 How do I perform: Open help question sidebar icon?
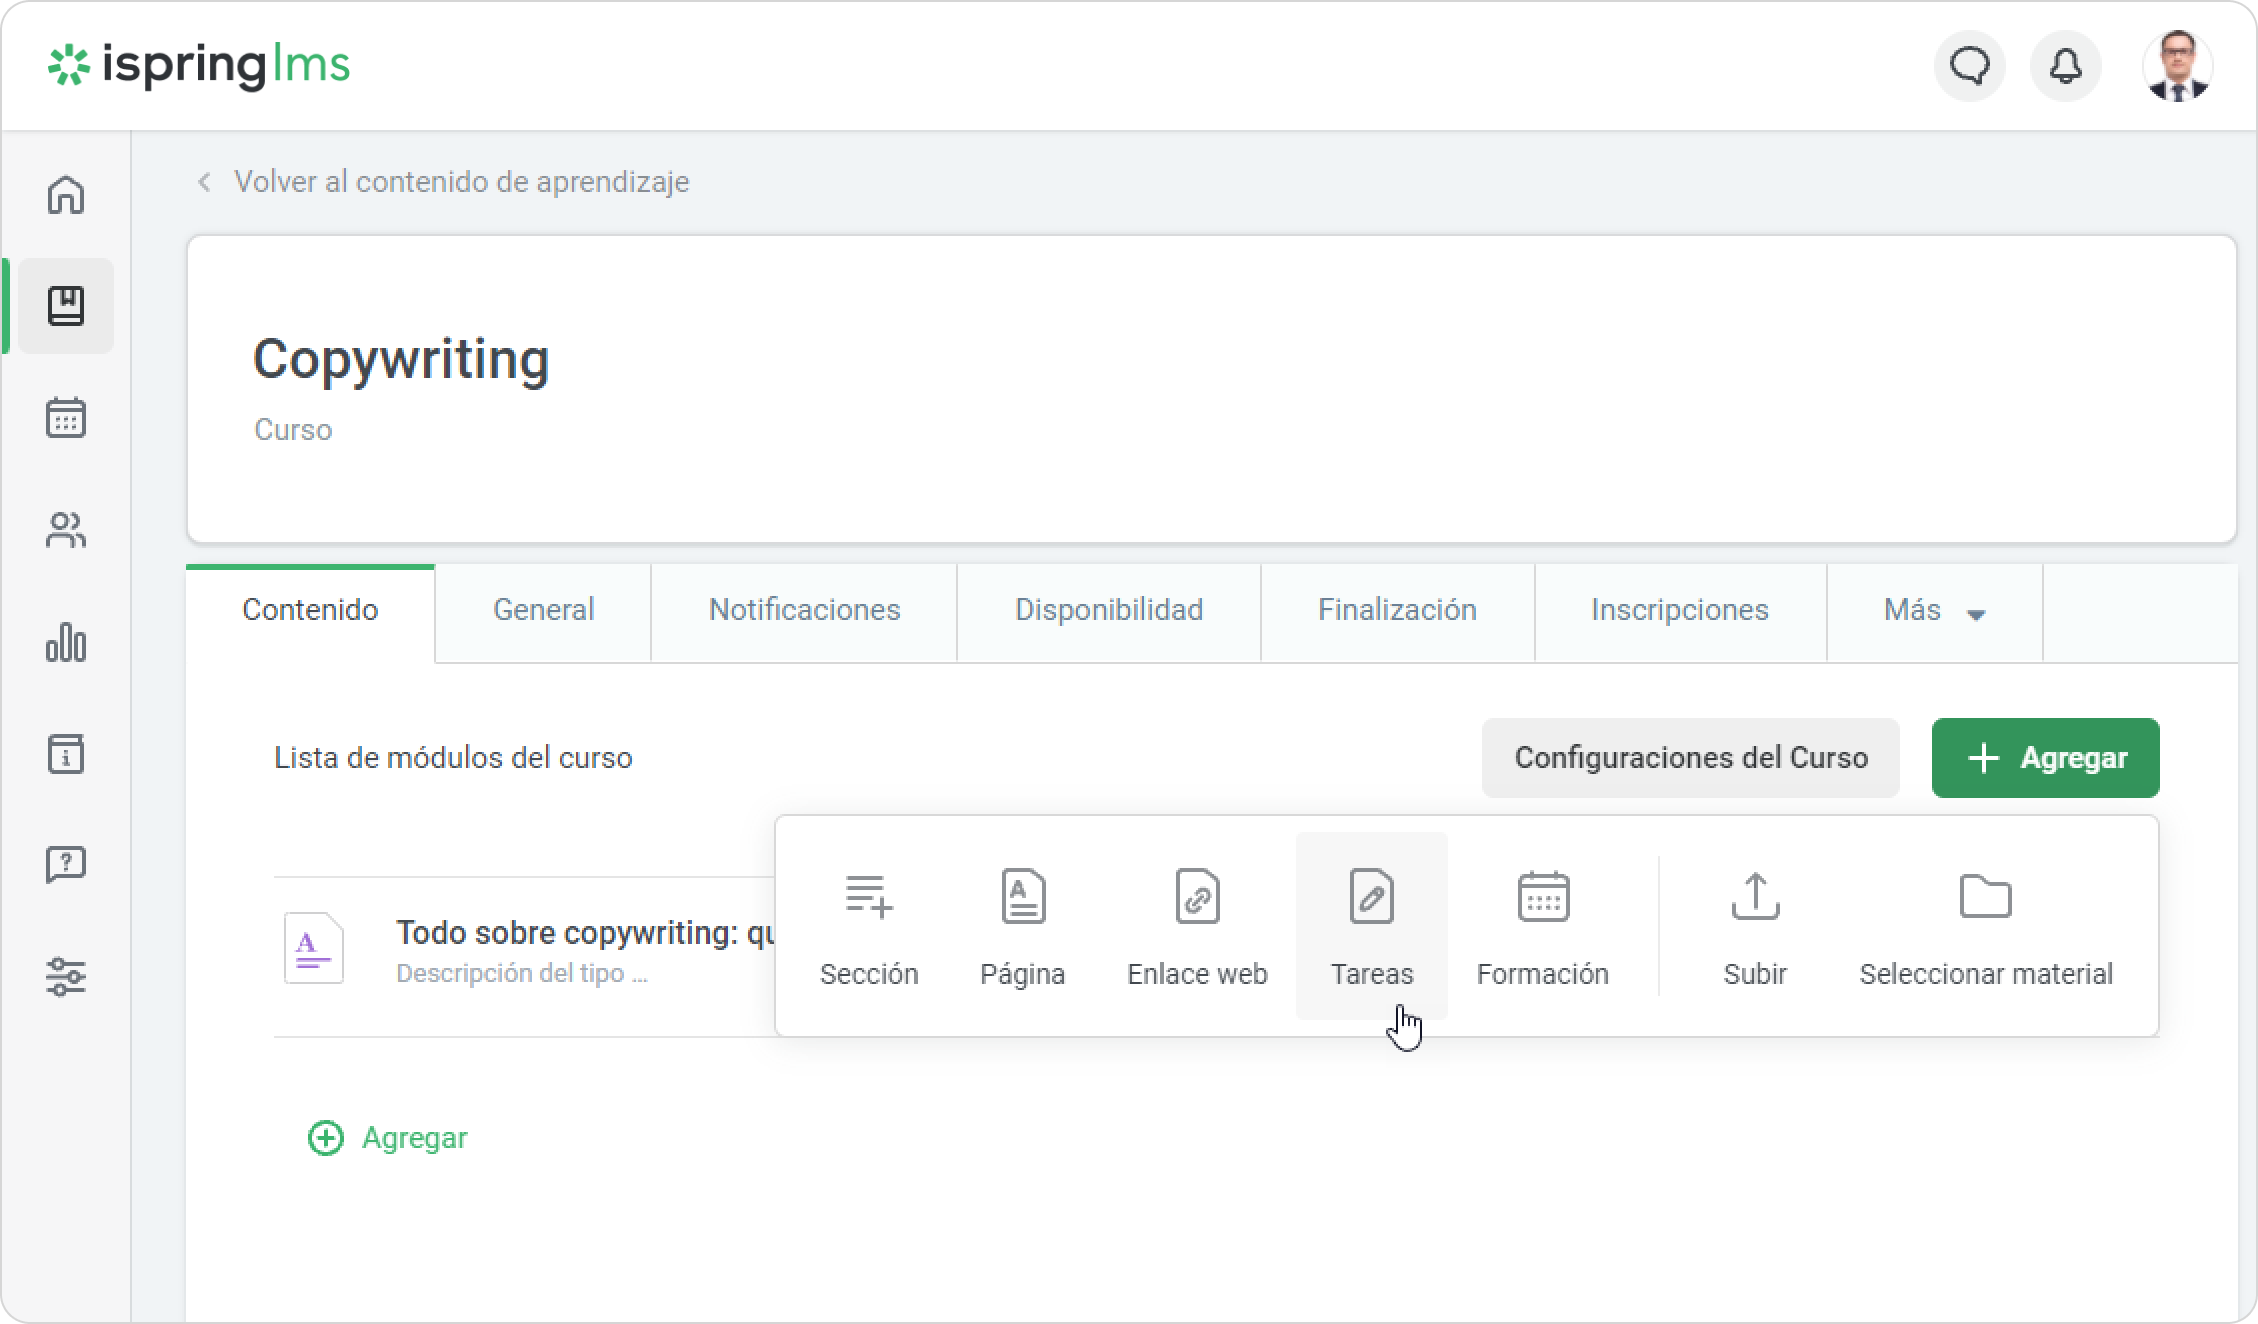click(66, 864)
